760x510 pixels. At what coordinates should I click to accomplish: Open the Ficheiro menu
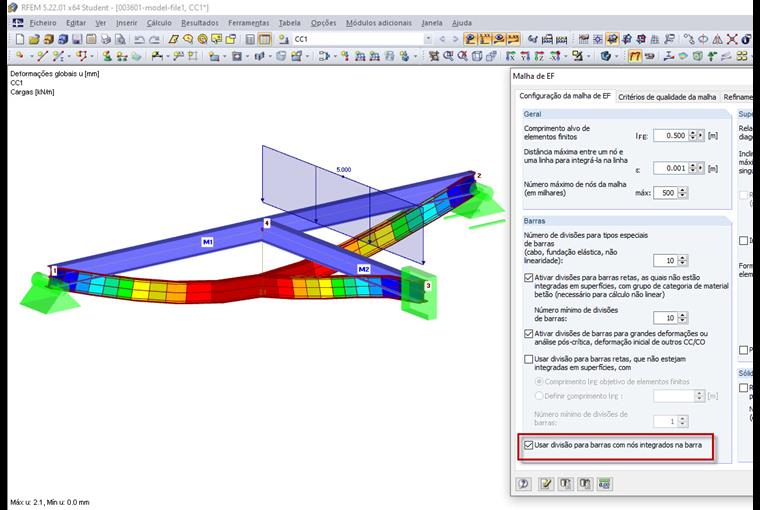(43, 23)
